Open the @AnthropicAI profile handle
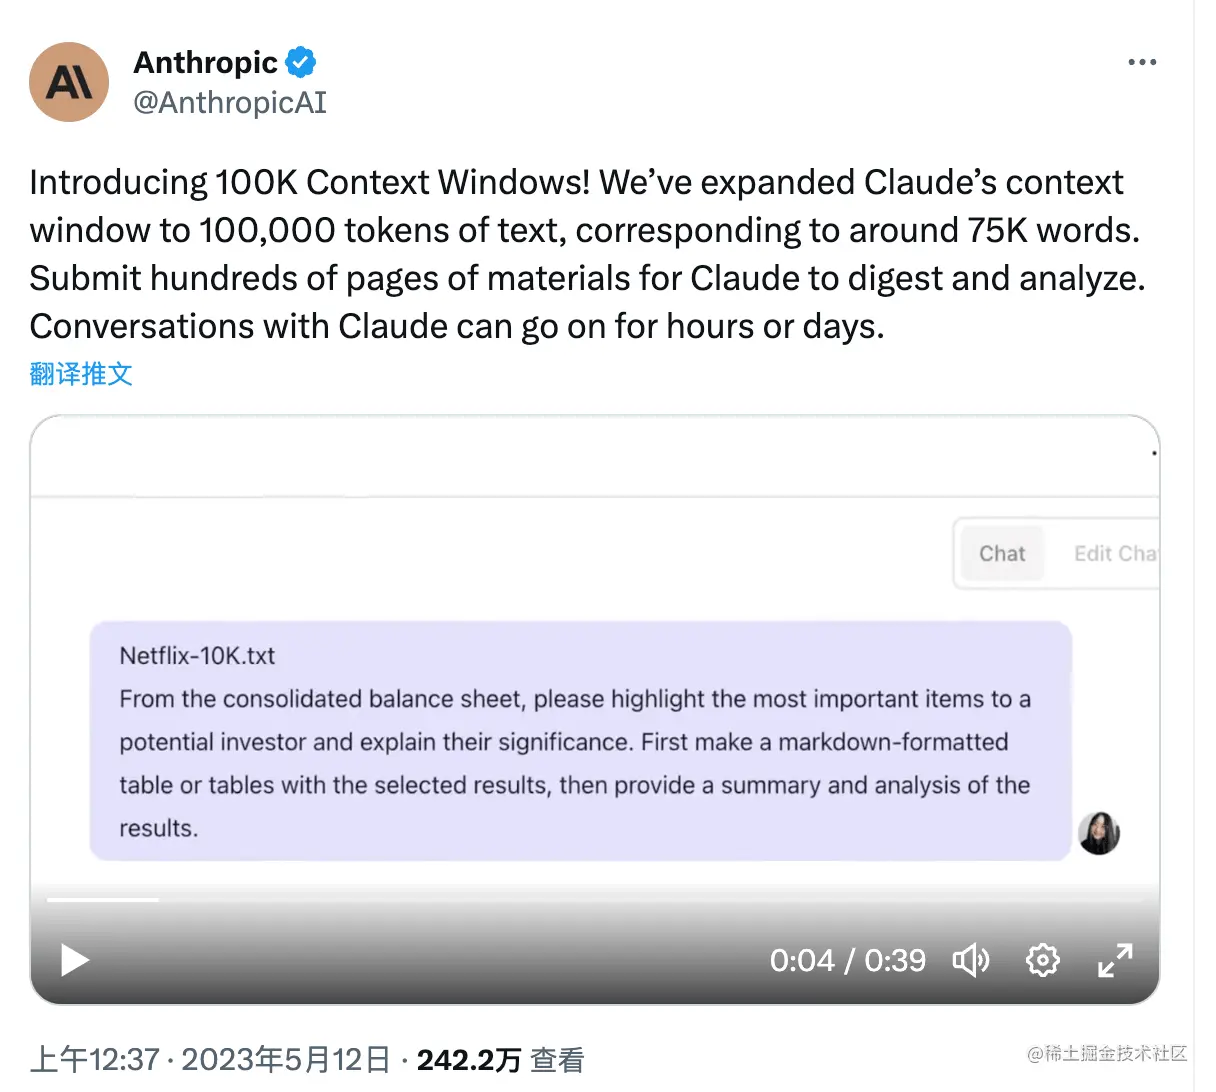The image size is (1216, 1092). click(230, 101)
